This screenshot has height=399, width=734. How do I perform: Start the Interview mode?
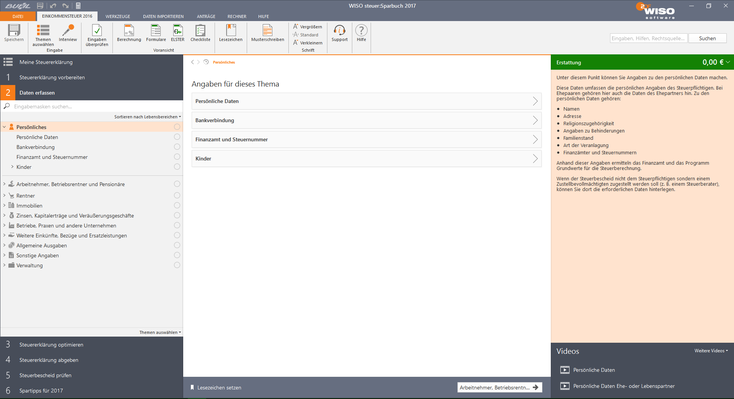(x=68, y=33)
